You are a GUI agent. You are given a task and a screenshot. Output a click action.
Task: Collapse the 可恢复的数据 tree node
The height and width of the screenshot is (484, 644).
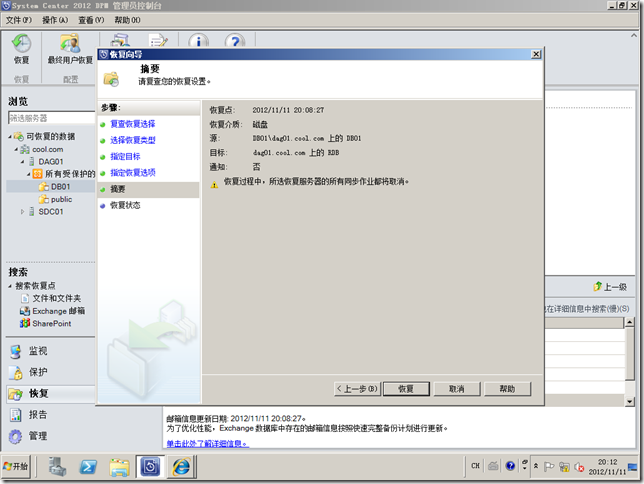click(x=9, y=137)
